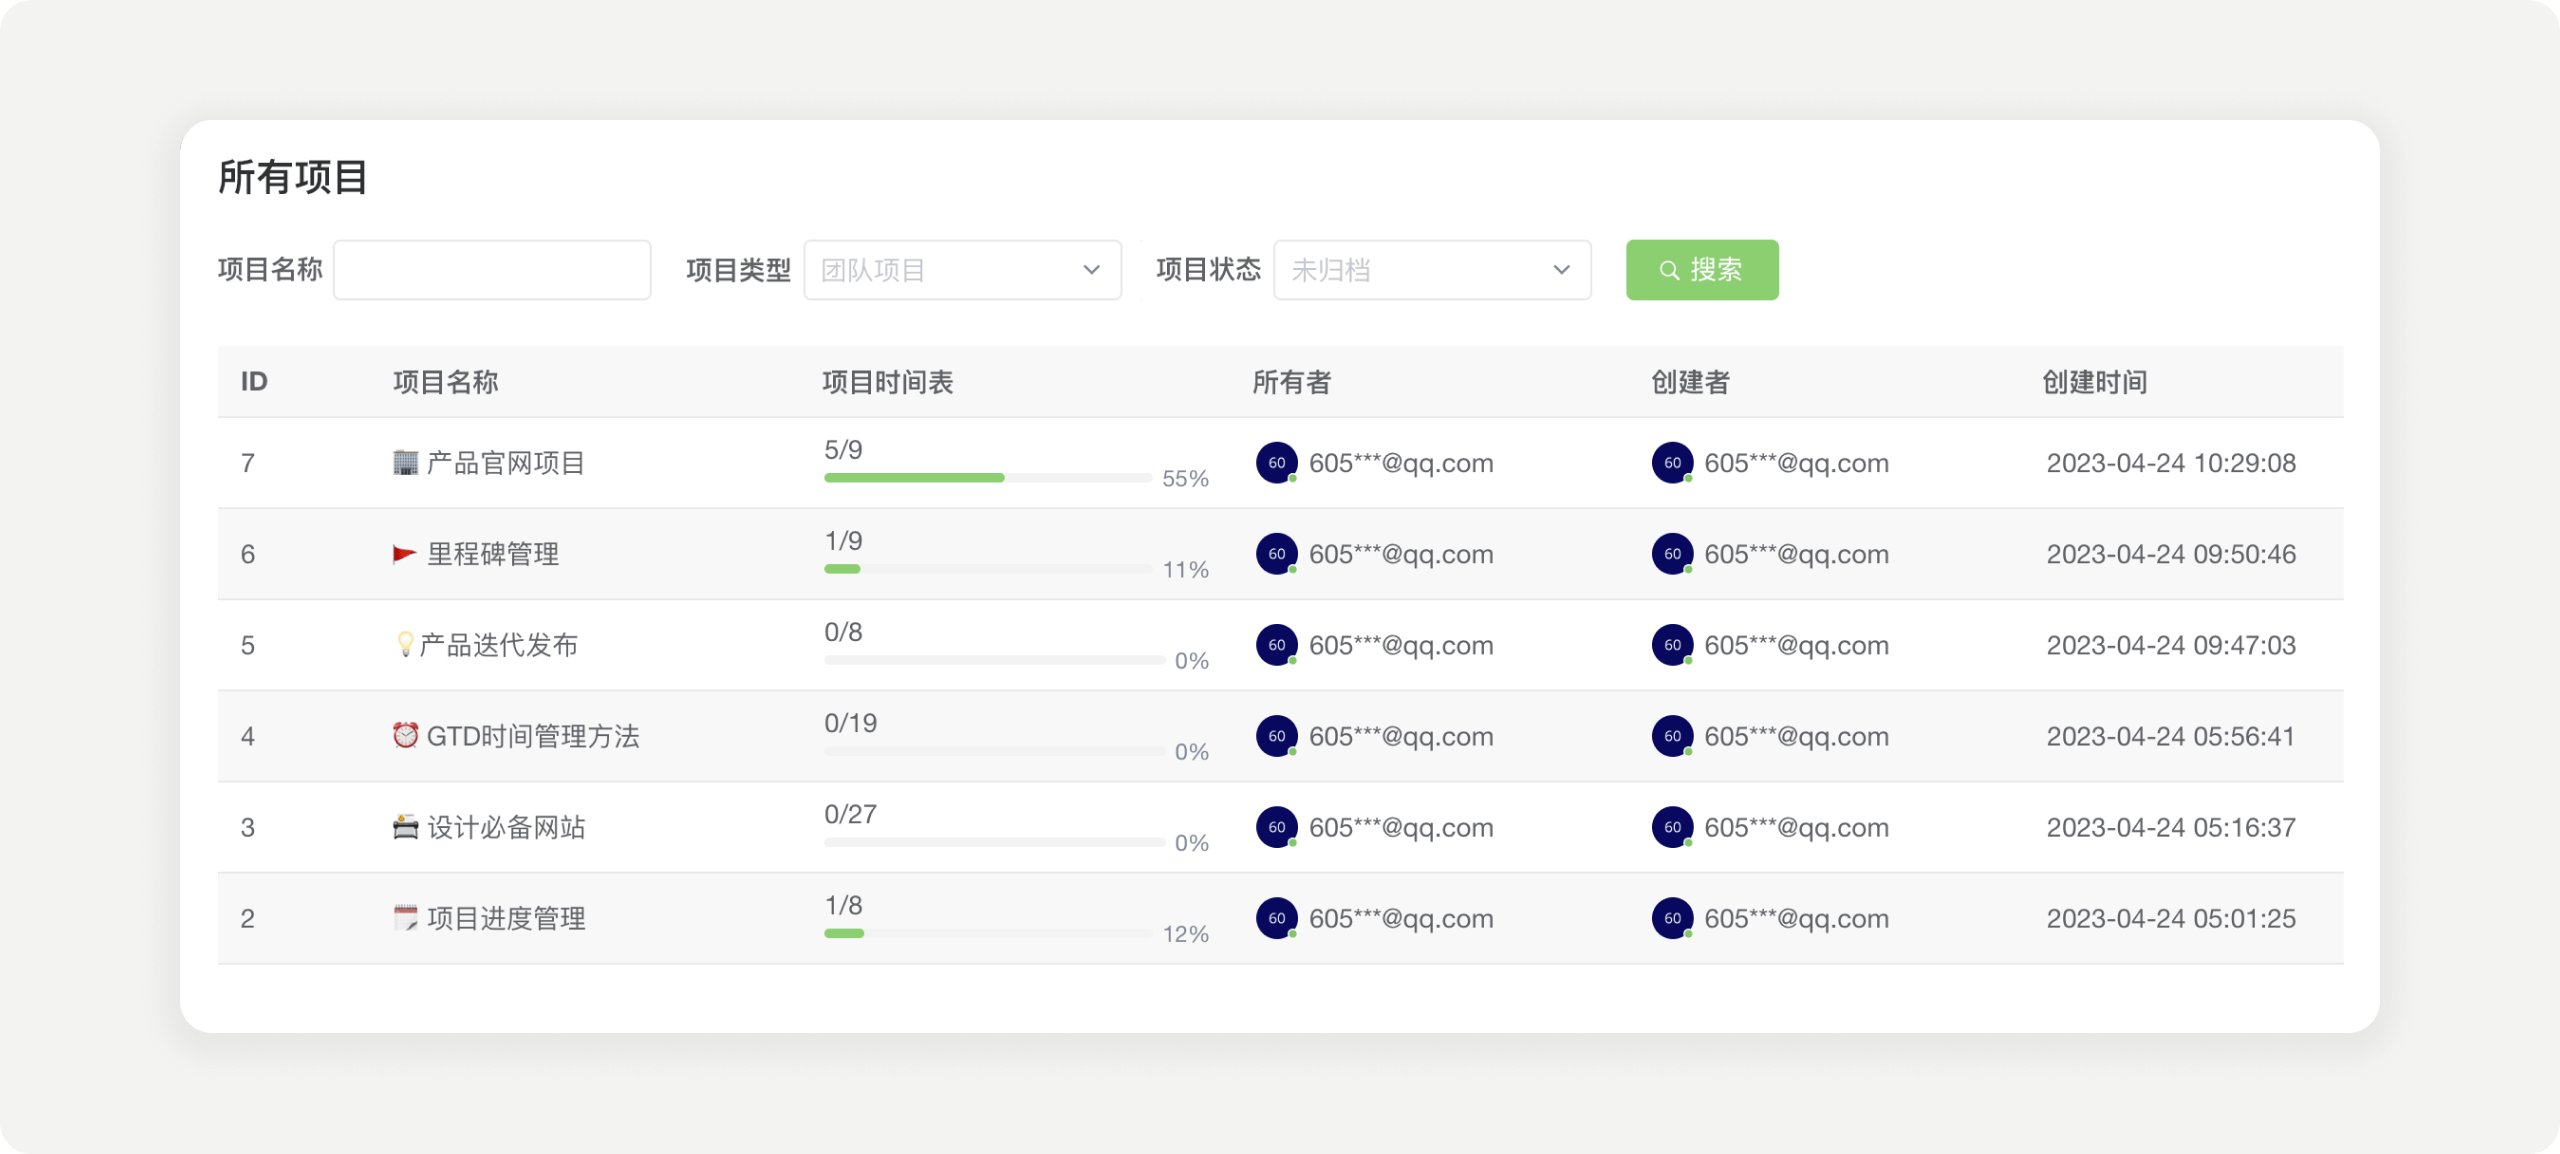
Task: Click the alarm clock icon for GTD时间管理方法
Action: (x=404, y=736)
